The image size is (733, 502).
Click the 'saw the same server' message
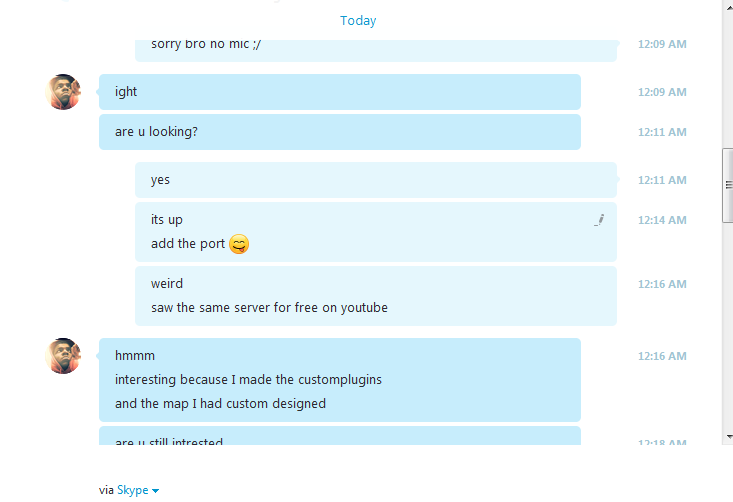(269, 308)
